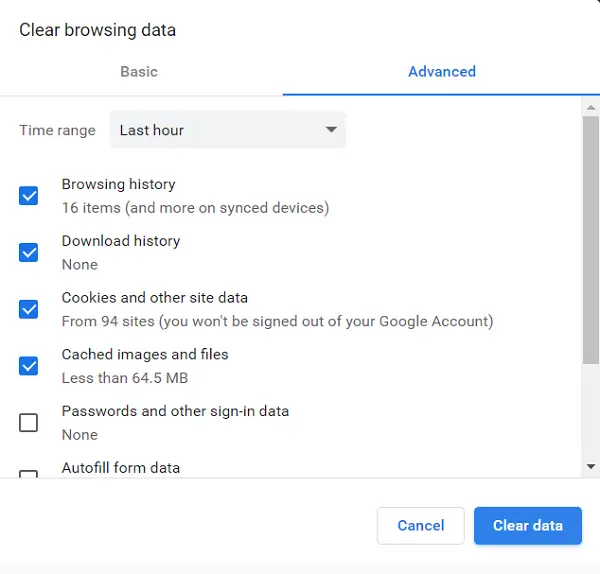Enable Passwords and other sign-in data
This screenshot has height=574, width=600.
click(x=28, y=422)
